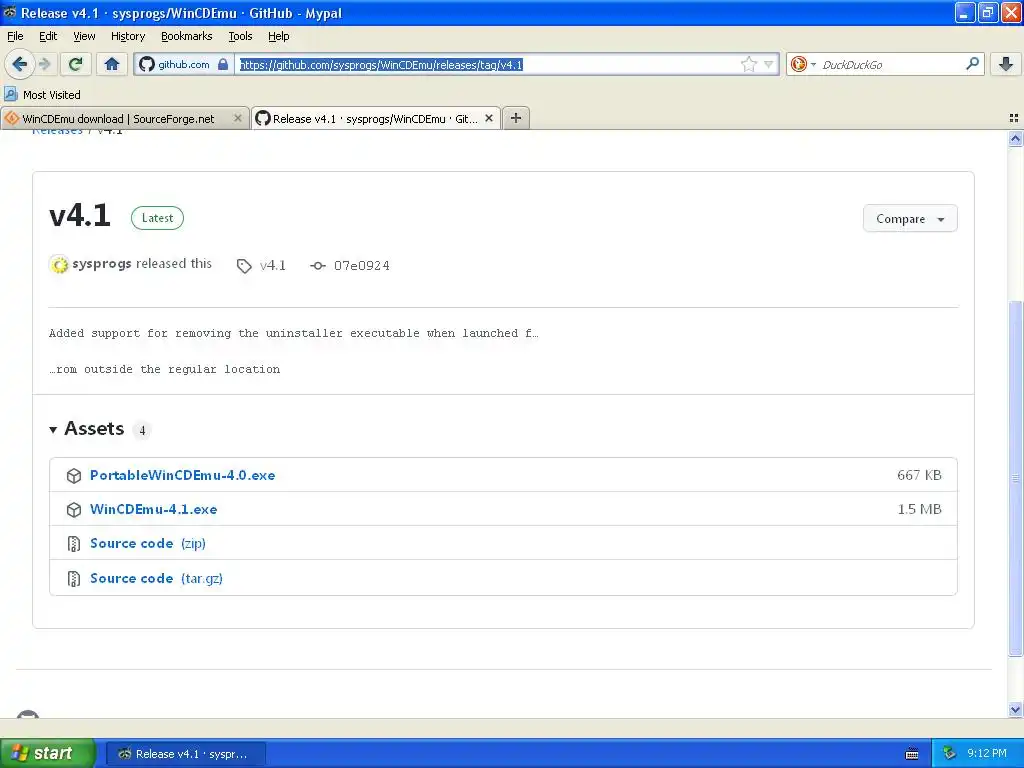Click the 1.5 MB file size text
This screenshot has height=768, width=1024.
click(919, 509)
